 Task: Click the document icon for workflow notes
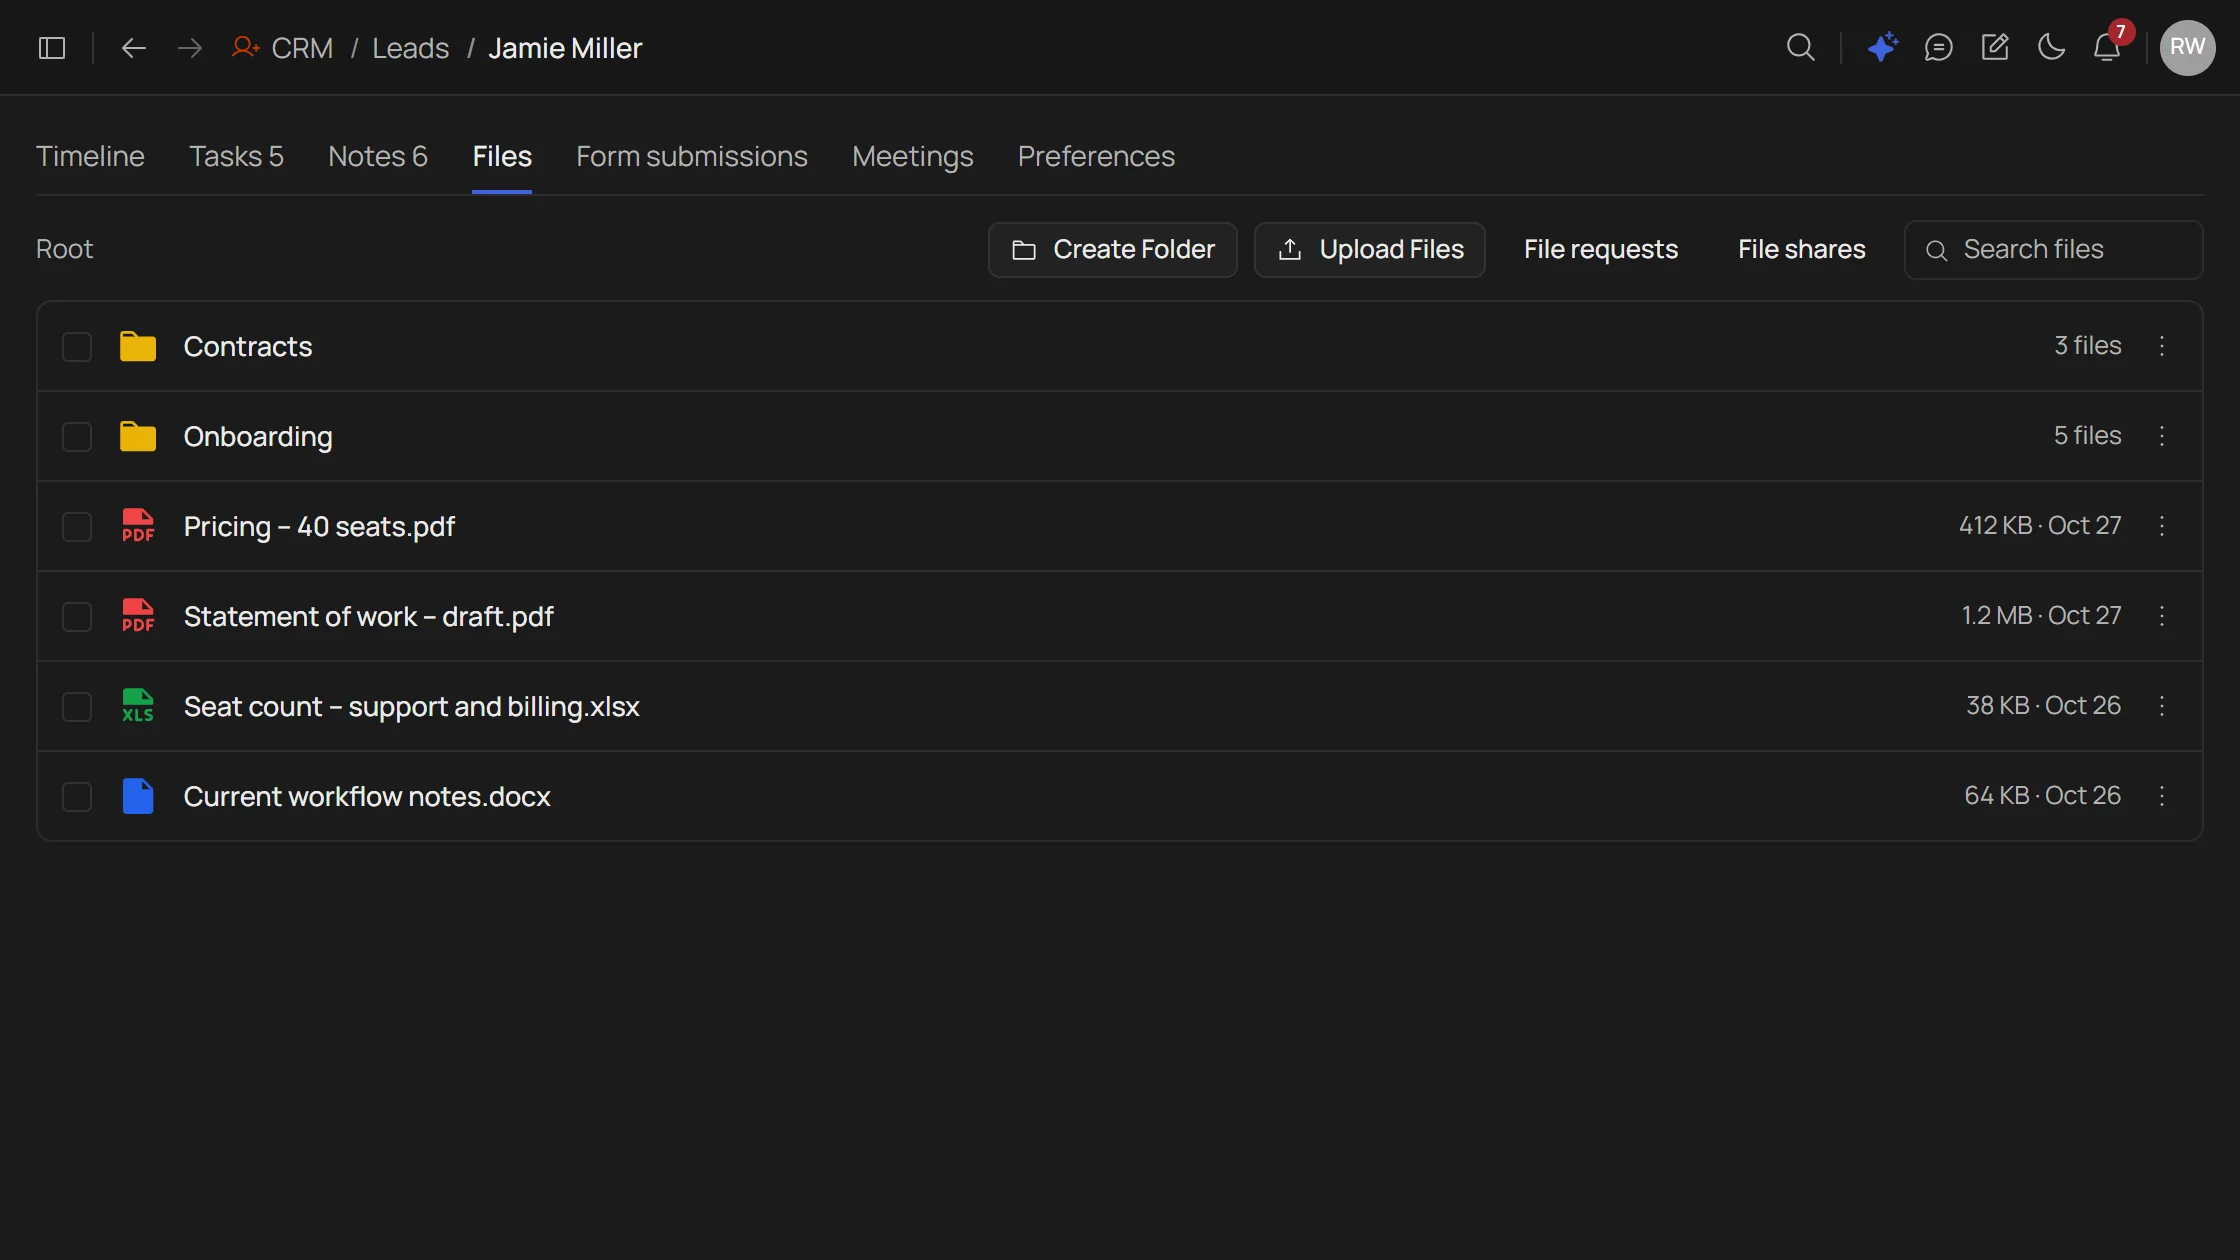pyautogui.click(x=138, y=796)
